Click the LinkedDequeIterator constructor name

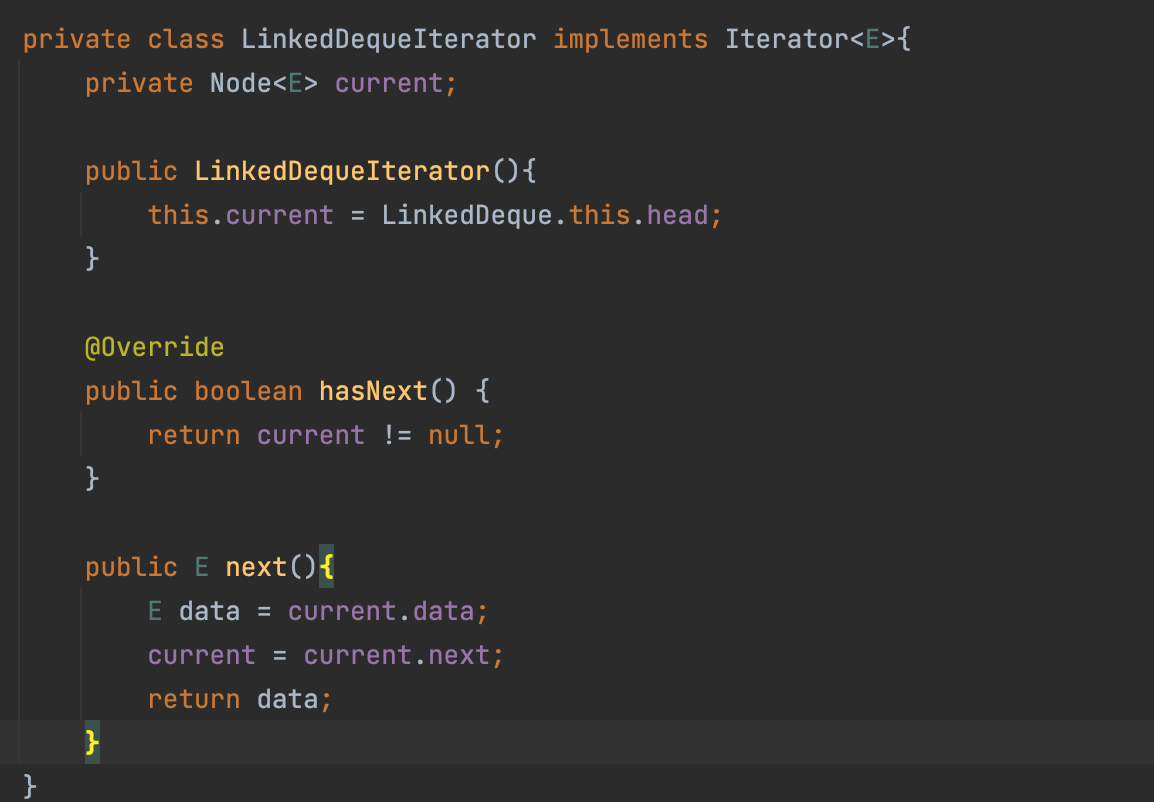click(342, 171)
